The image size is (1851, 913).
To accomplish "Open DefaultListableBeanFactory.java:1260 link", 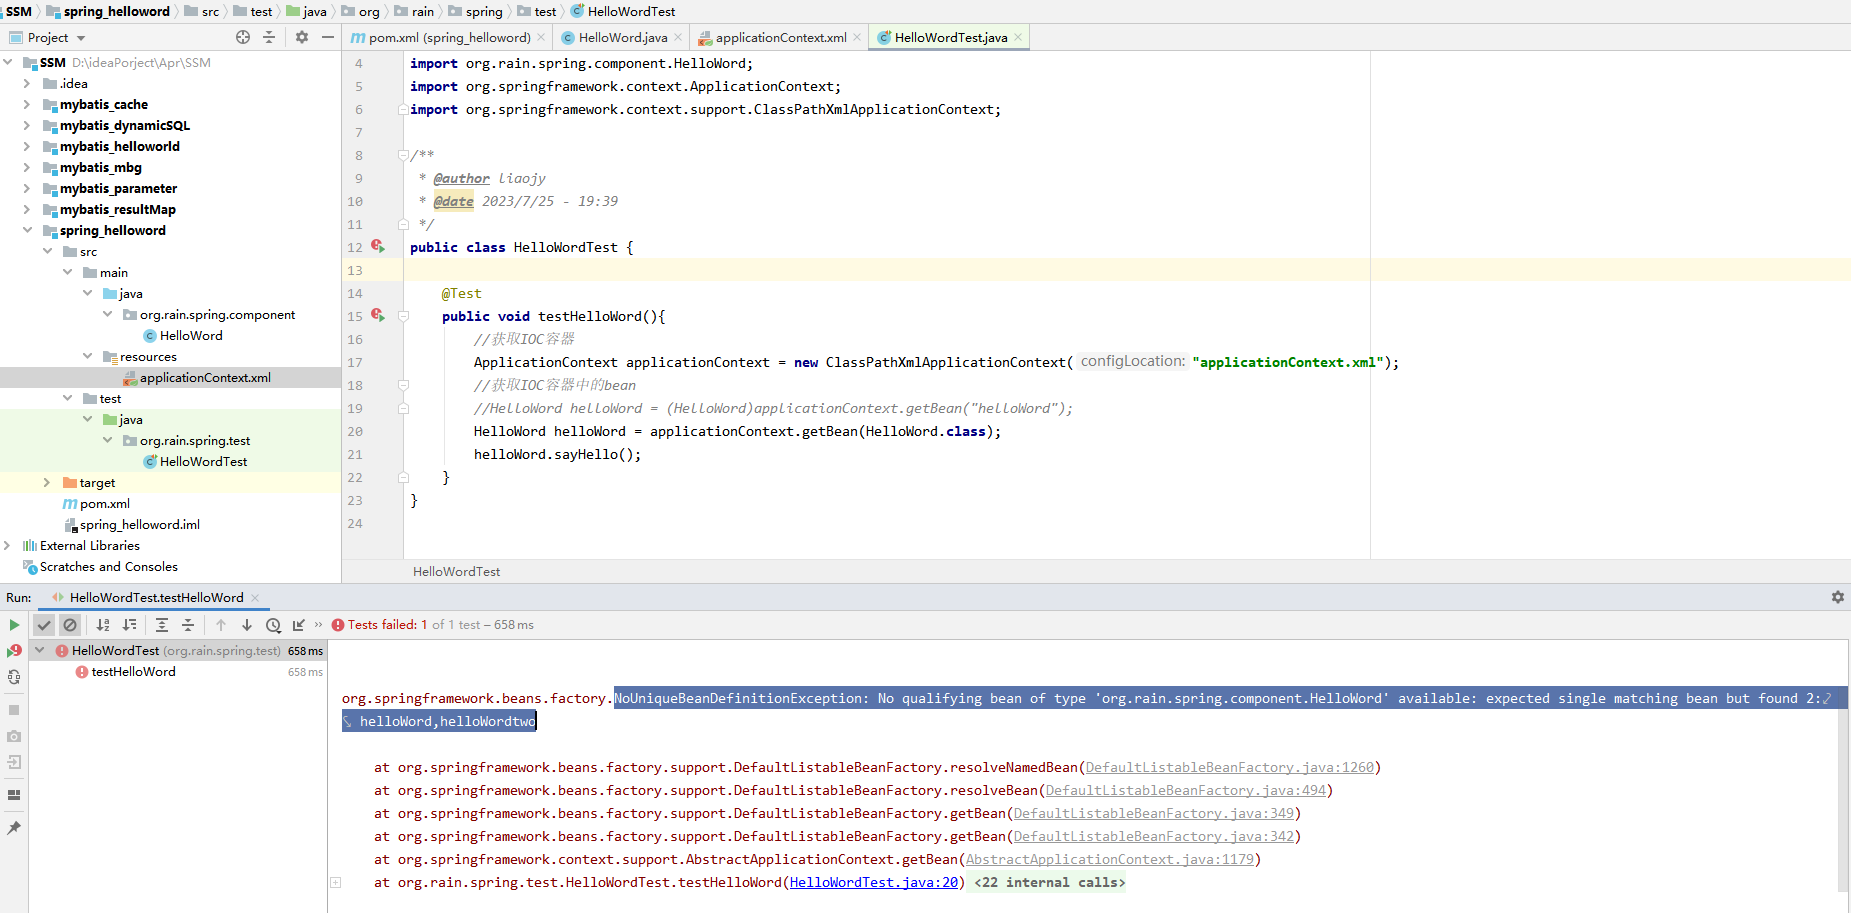I will [1230, 767].
